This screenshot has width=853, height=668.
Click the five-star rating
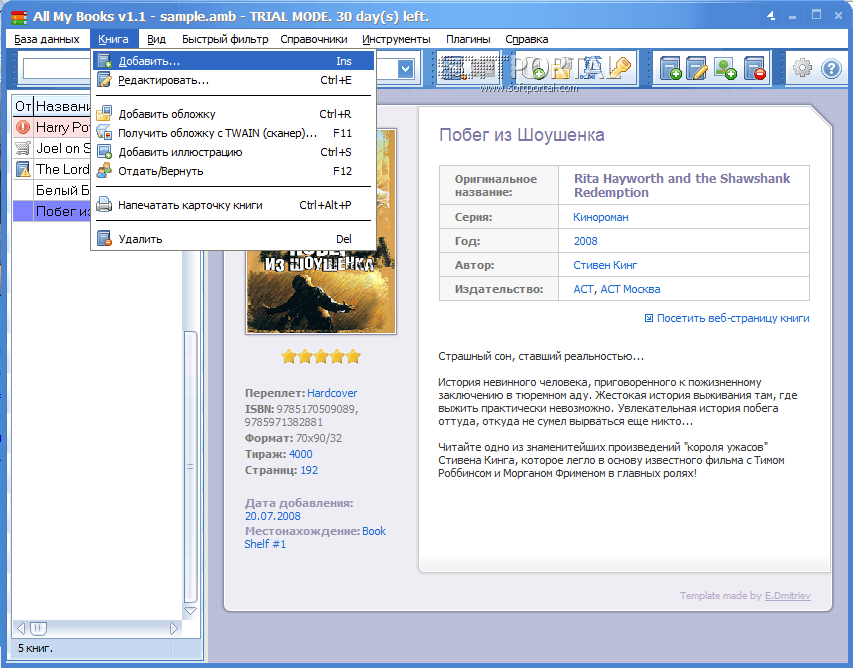[321, 356]
